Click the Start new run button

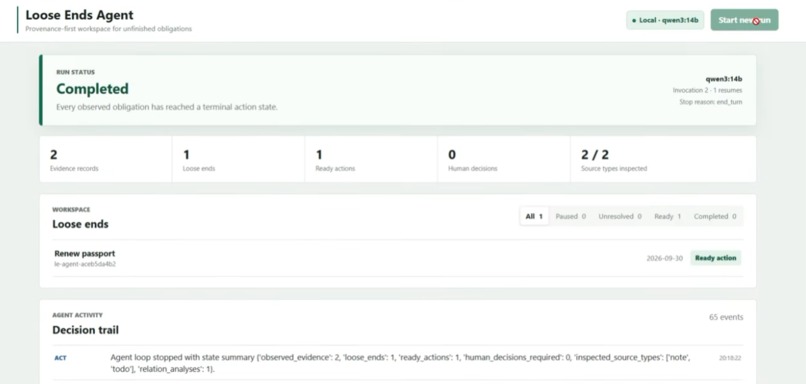point(744,20)
